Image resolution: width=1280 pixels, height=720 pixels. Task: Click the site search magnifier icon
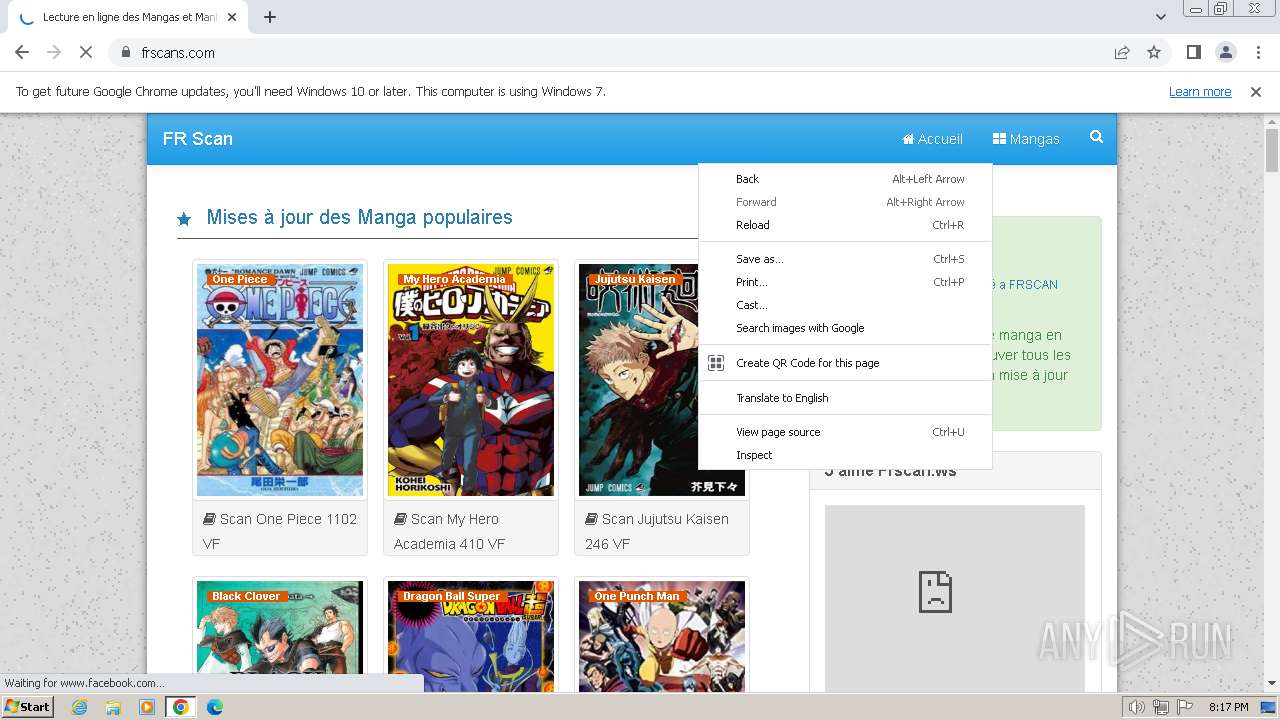(1097, 137)
